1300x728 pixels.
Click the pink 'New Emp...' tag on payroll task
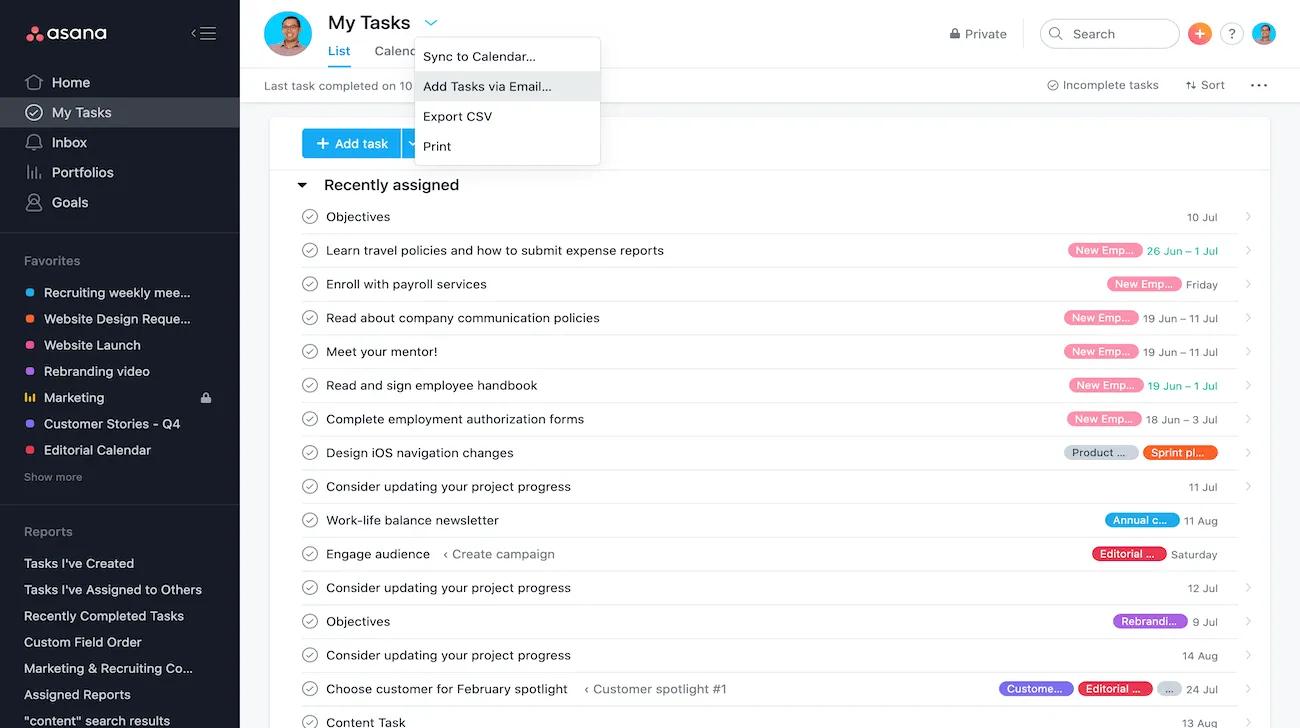[x=1143, y=284]
